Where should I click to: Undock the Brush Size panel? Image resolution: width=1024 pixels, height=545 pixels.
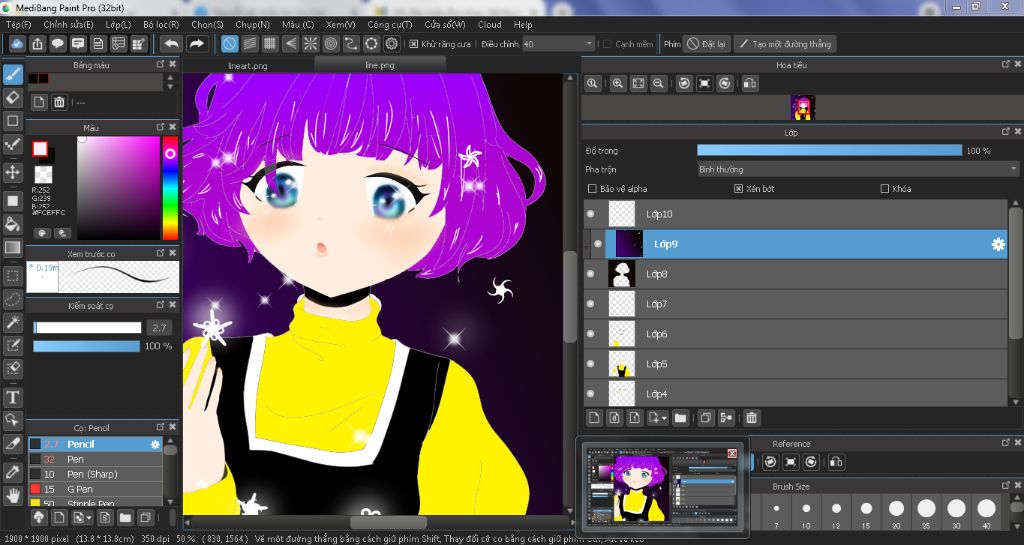coord(1006,486)
